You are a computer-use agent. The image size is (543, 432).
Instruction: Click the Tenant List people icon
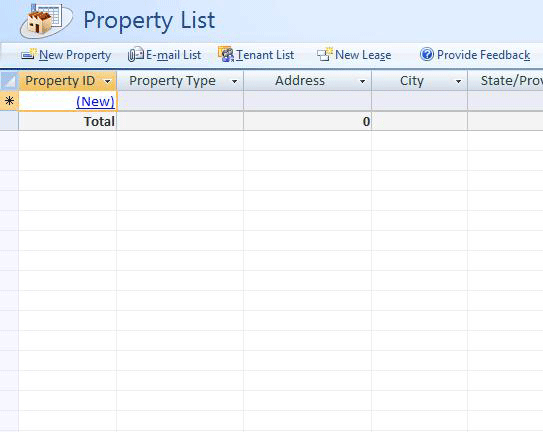226,54
